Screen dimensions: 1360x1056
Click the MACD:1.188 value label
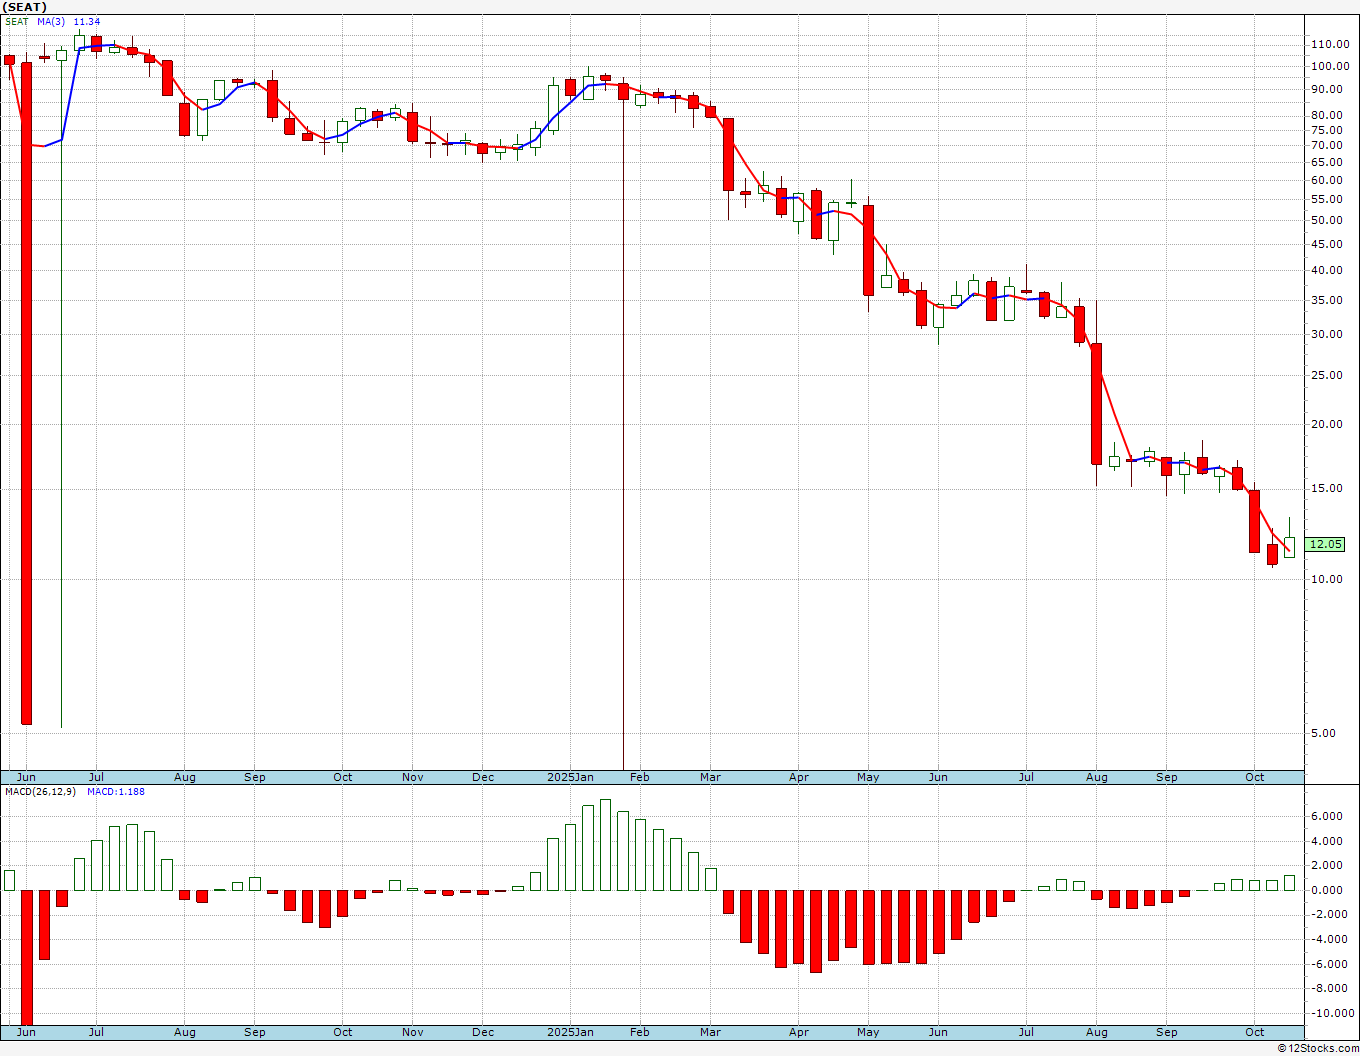click(x=116, y=792)
